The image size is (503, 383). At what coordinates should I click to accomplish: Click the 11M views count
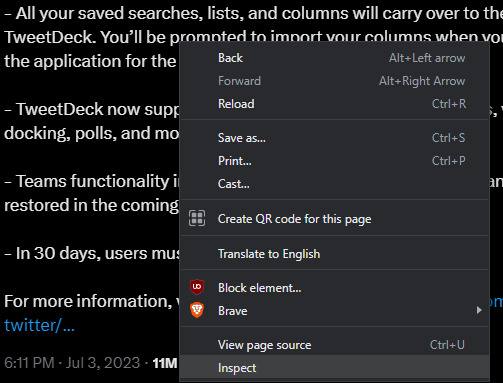coord(165,363)
